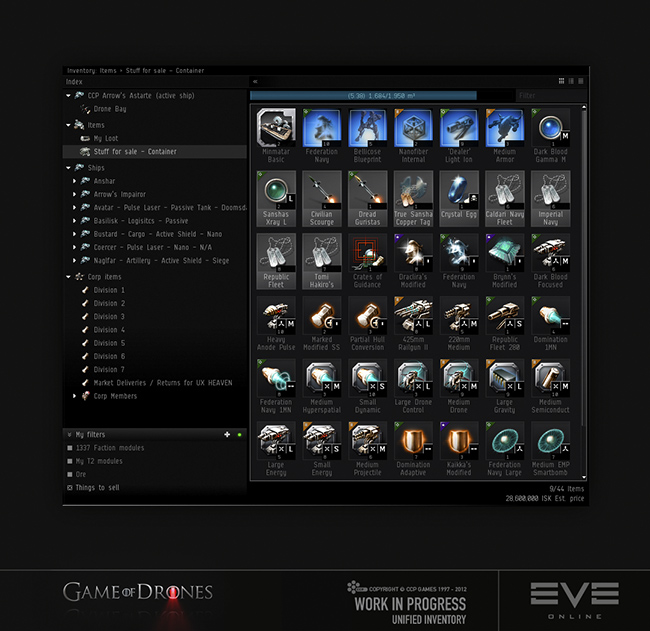Image resolution: width=650 pixels, height=631 pixels.
Task: Select Kaikka's Modified hardener icon
Action: tap(459, 441)
